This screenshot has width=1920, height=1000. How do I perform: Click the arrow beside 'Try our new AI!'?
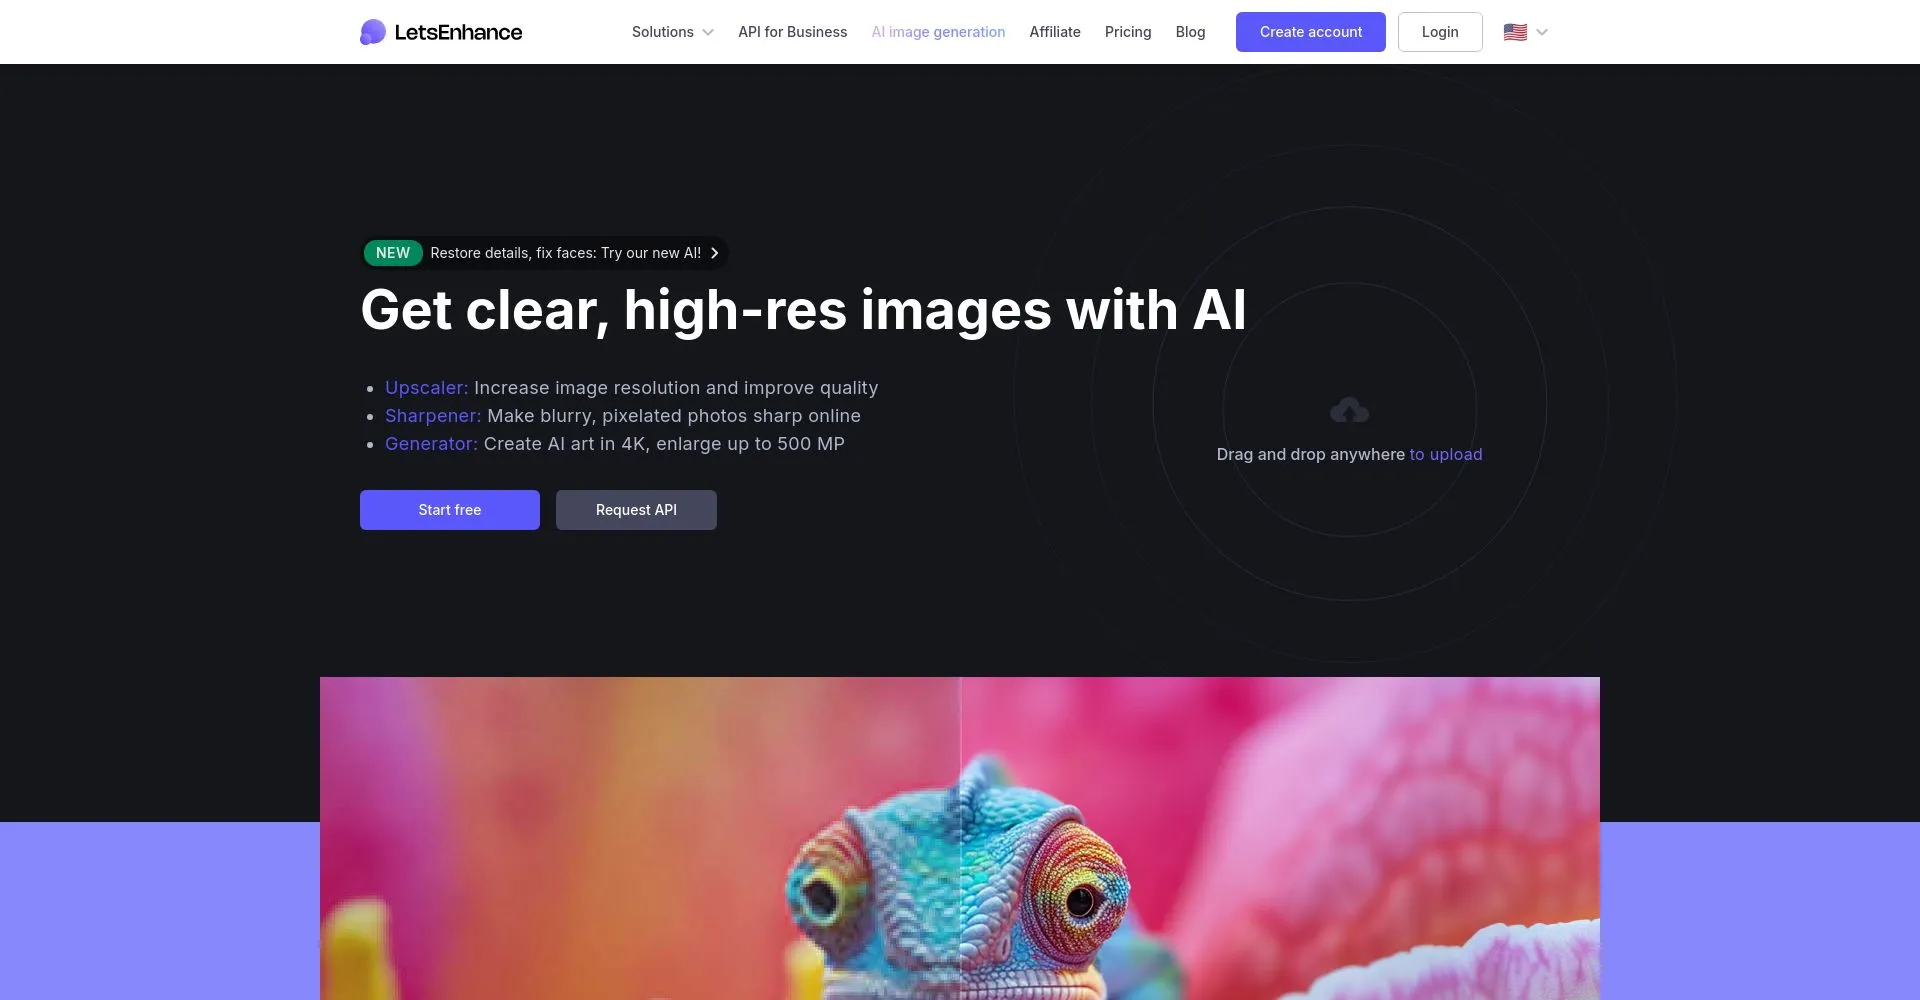coord(714,253)
